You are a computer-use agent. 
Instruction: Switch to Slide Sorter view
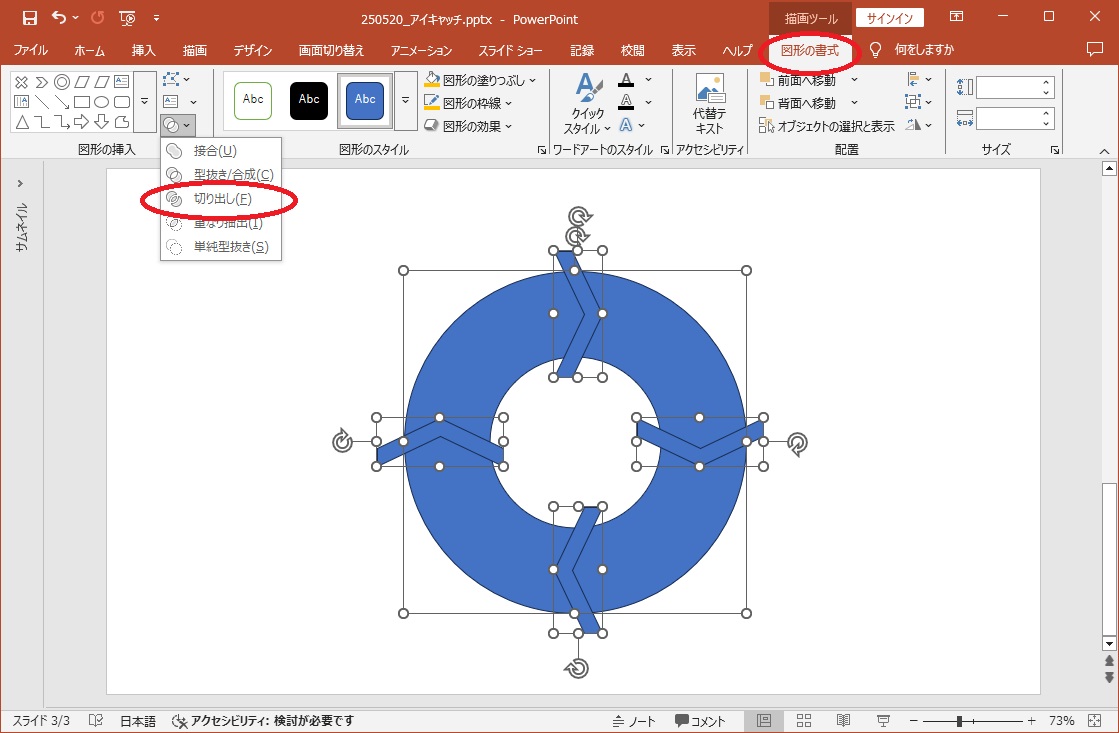(x=804, y=721)
